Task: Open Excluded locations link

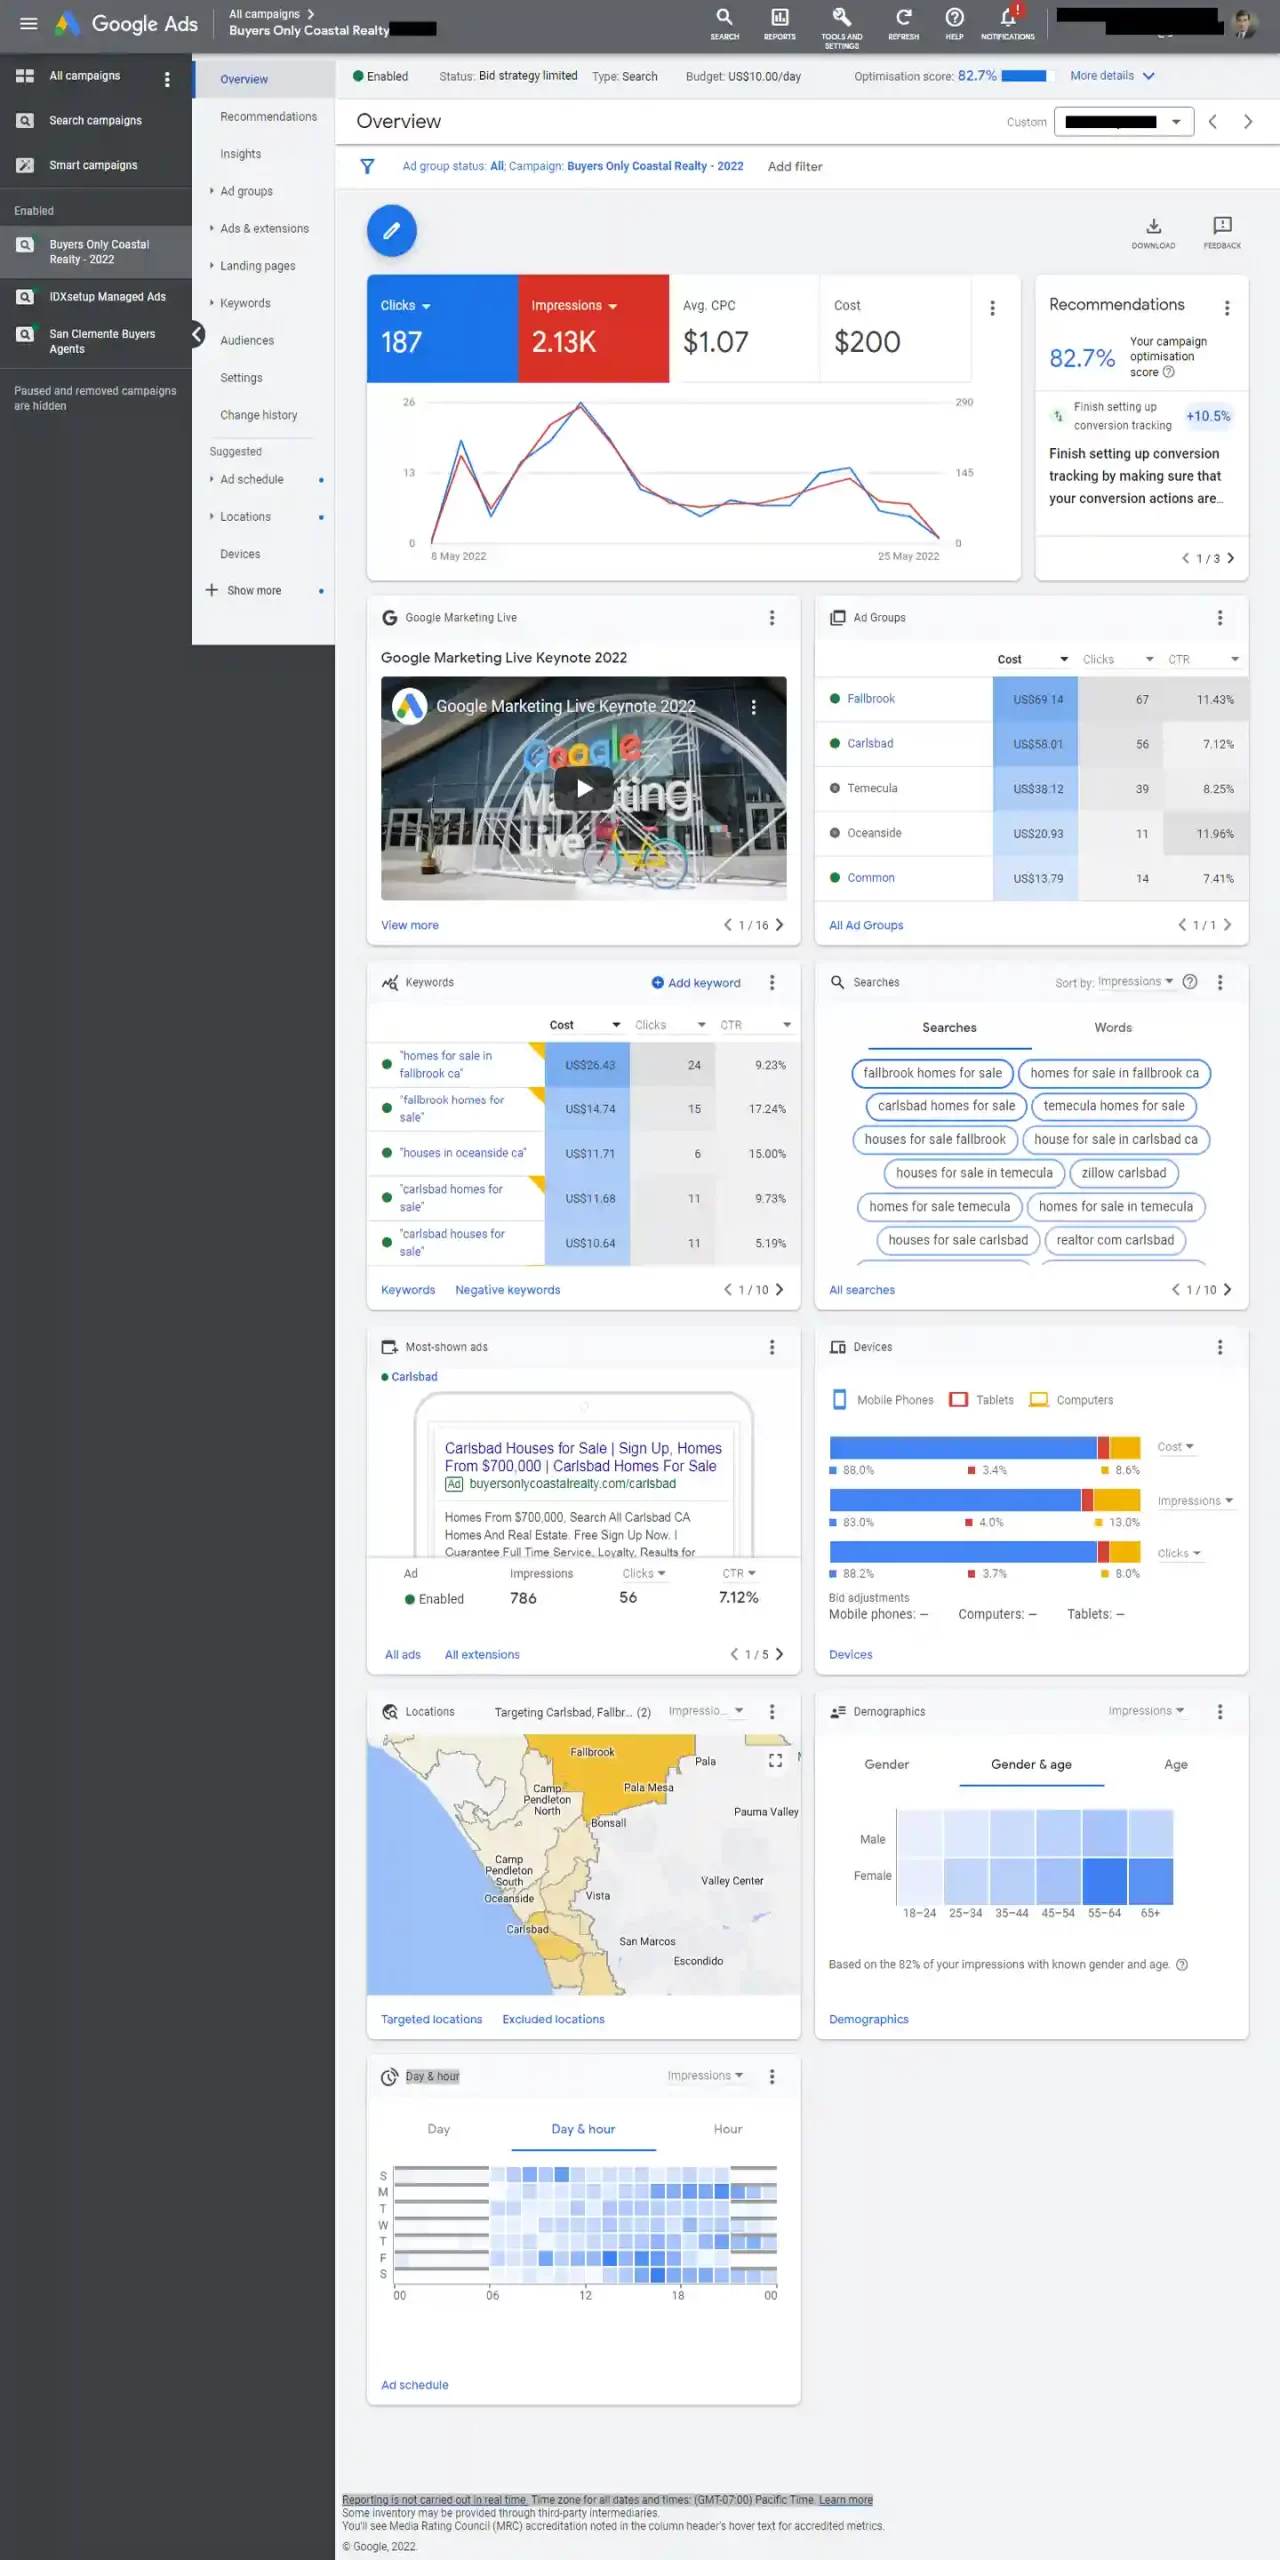Action: [x=553, y=2020]
